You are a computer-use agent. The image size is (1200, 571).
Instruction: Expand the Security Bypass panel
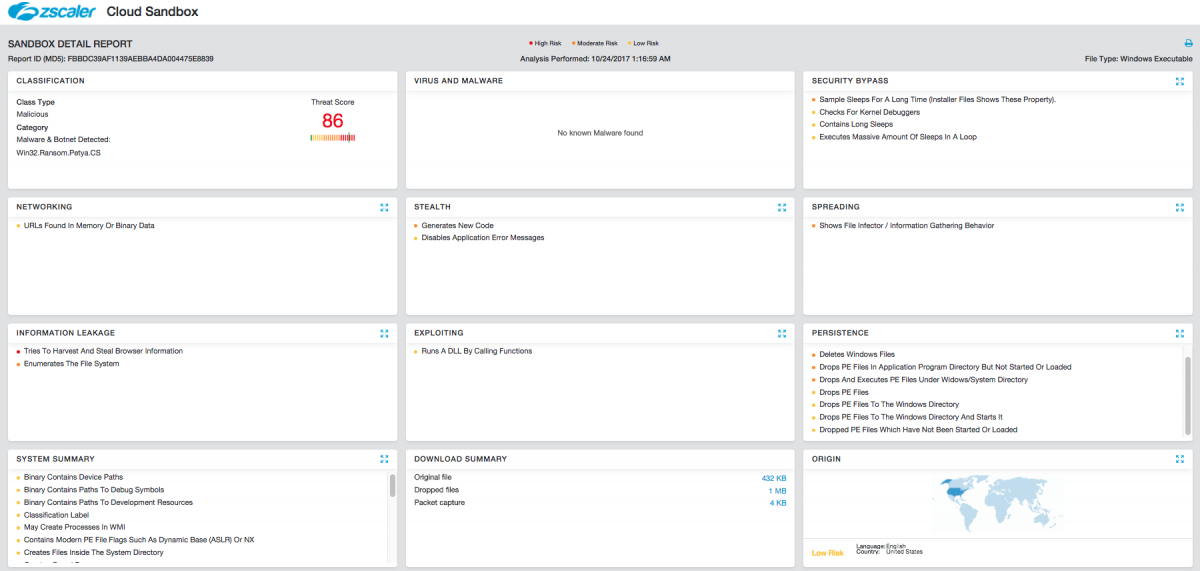click(1180, 81)
